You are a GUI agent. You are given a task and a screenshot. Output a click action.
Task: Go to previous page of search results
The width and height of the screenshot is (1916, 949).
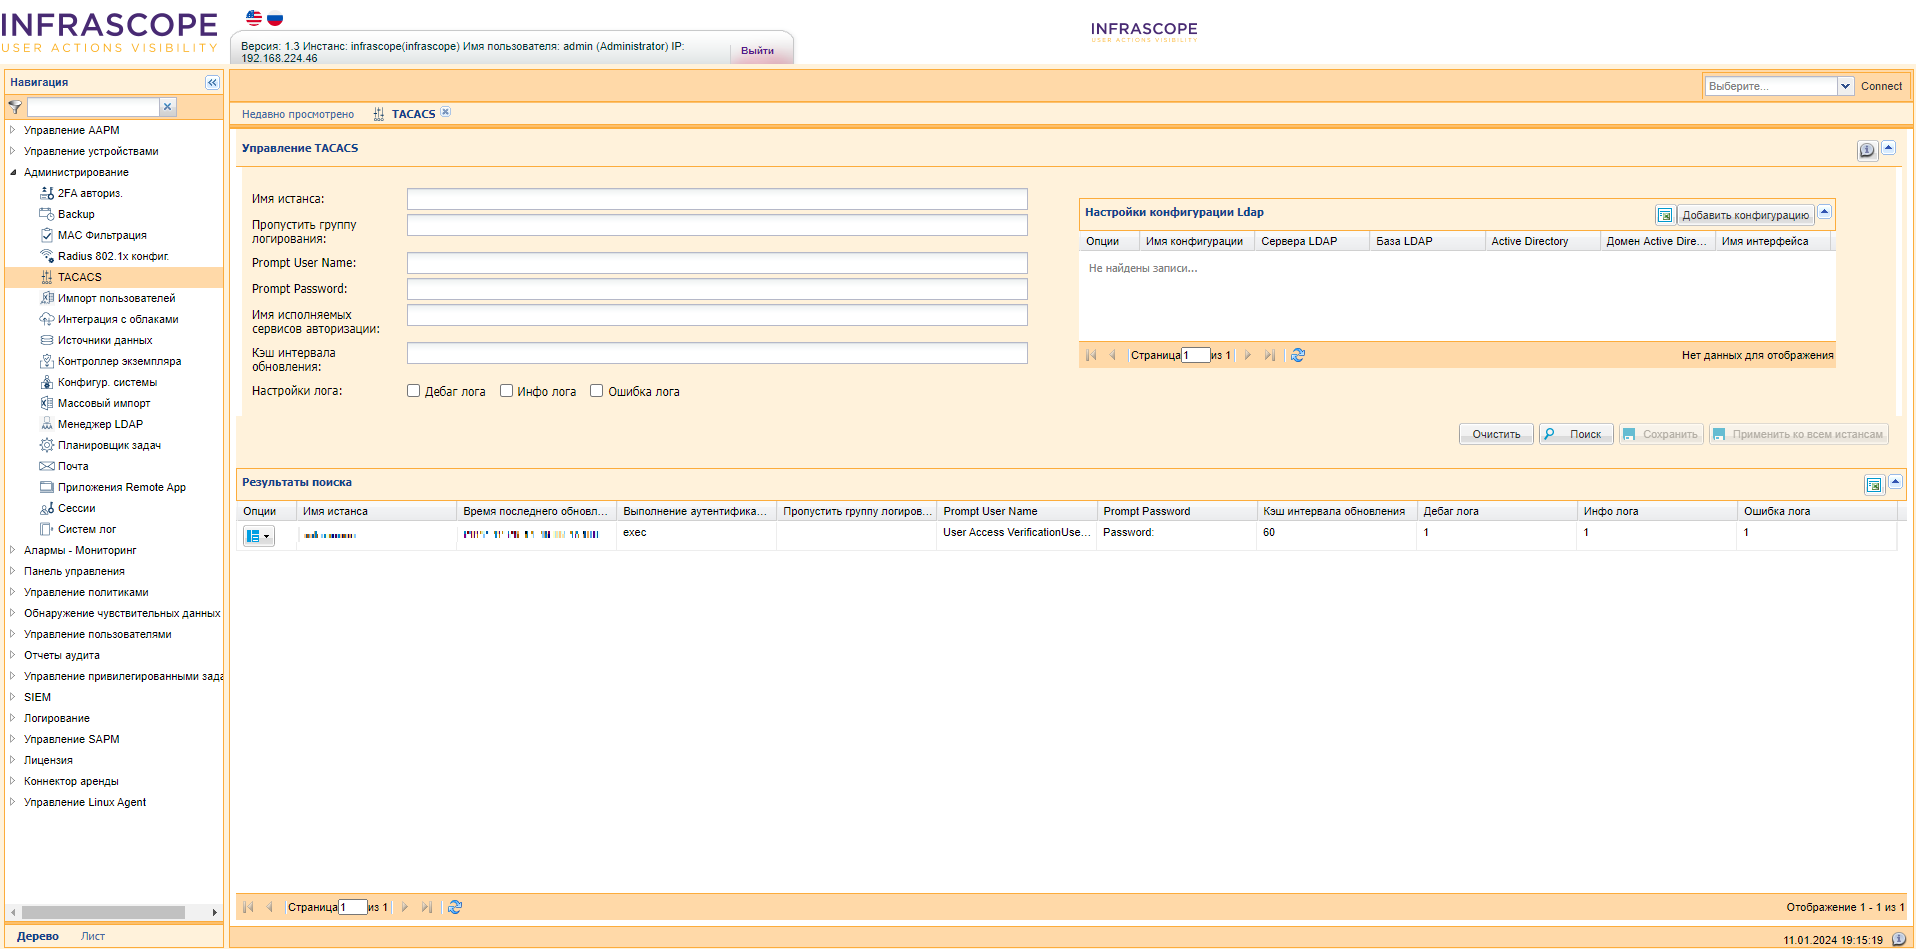269,907
